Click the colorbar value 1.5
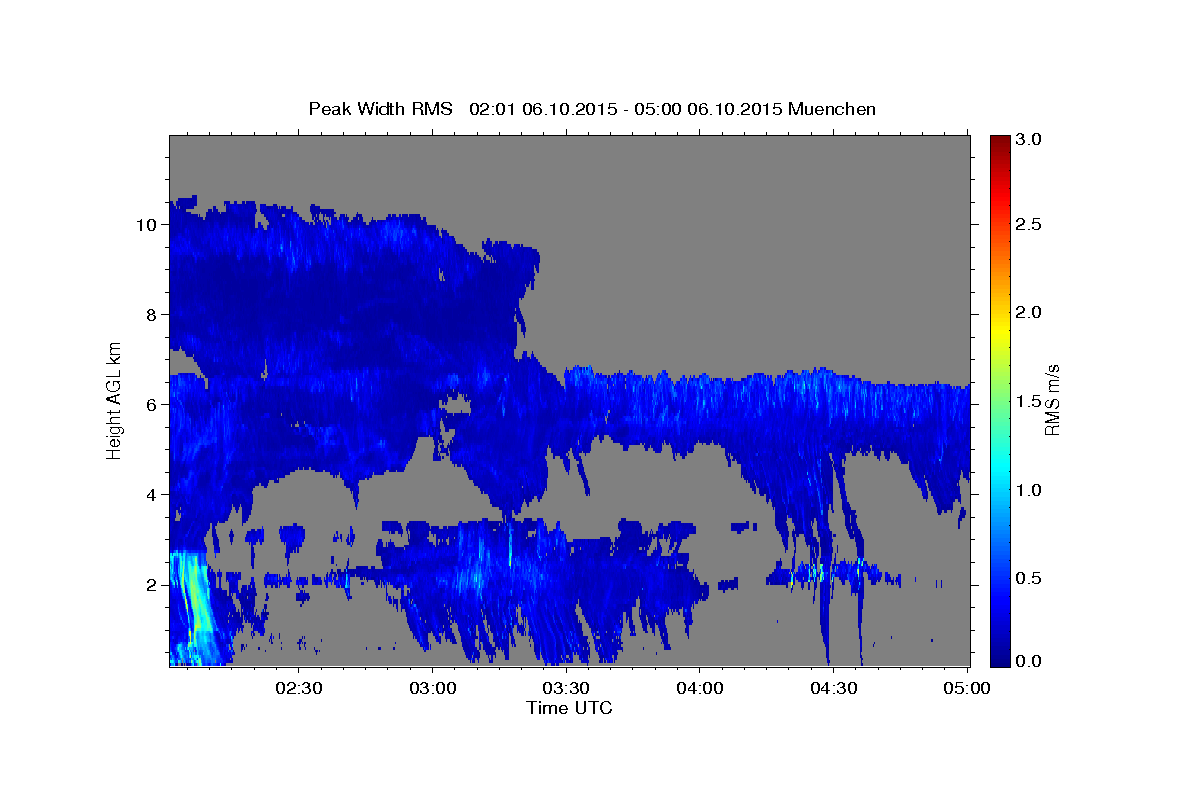Viewport: 1200px width, 800px height. [1030, 402]
